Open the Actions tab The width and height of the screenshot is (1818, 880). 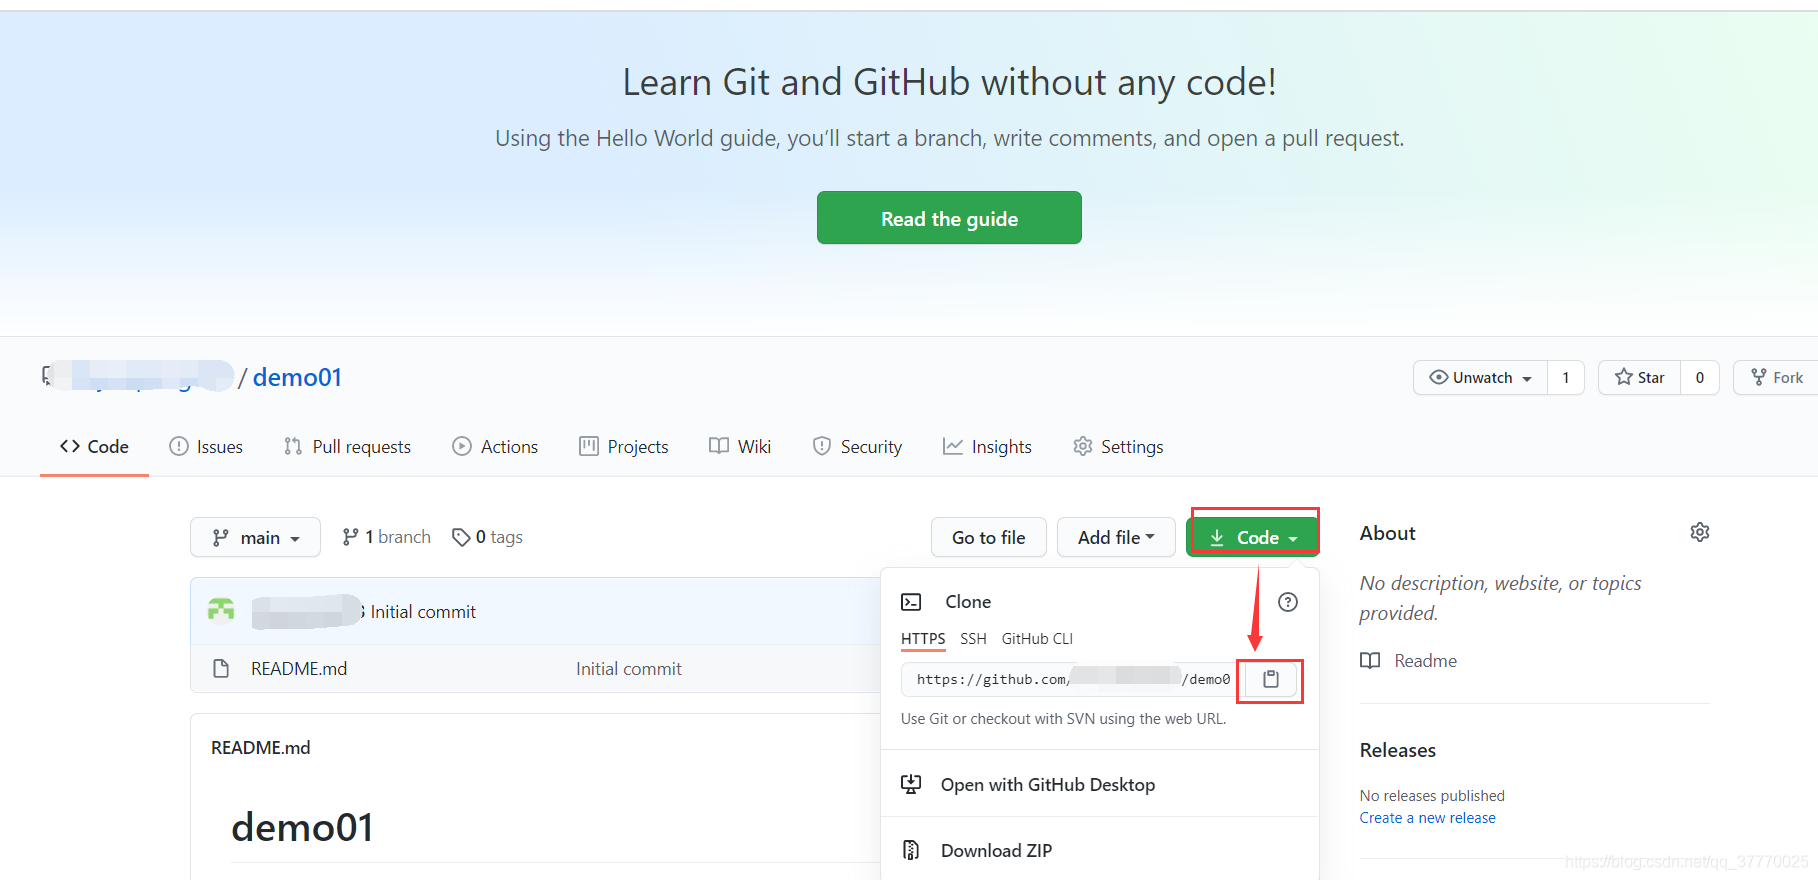pos(495,446)
